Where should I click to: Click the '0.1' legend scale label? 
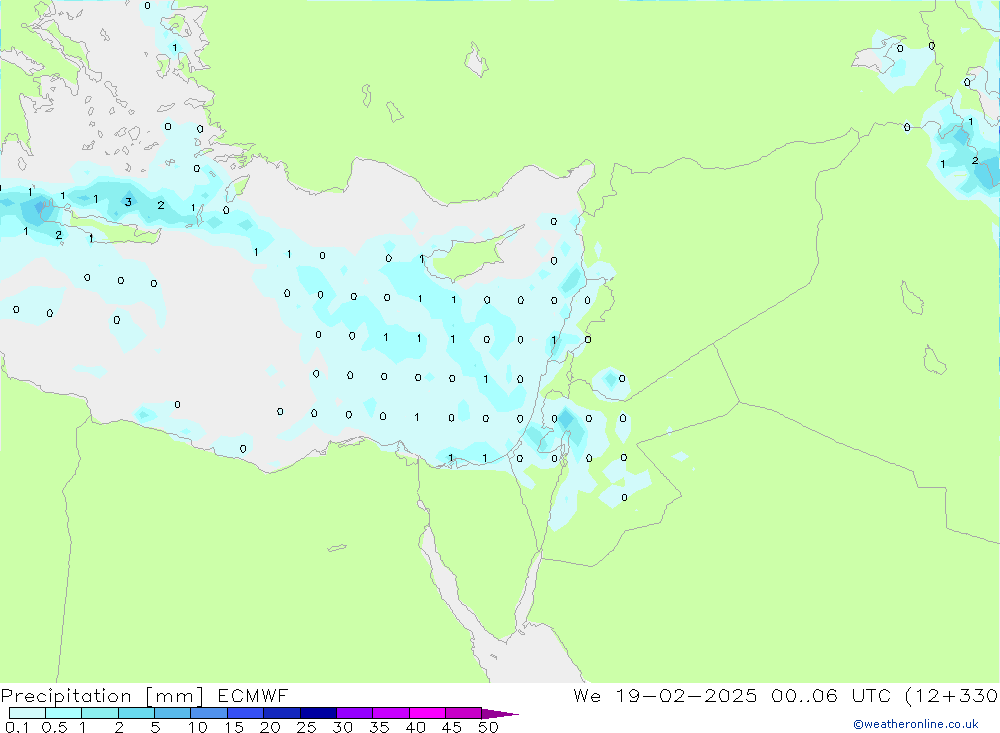(17, 727)
